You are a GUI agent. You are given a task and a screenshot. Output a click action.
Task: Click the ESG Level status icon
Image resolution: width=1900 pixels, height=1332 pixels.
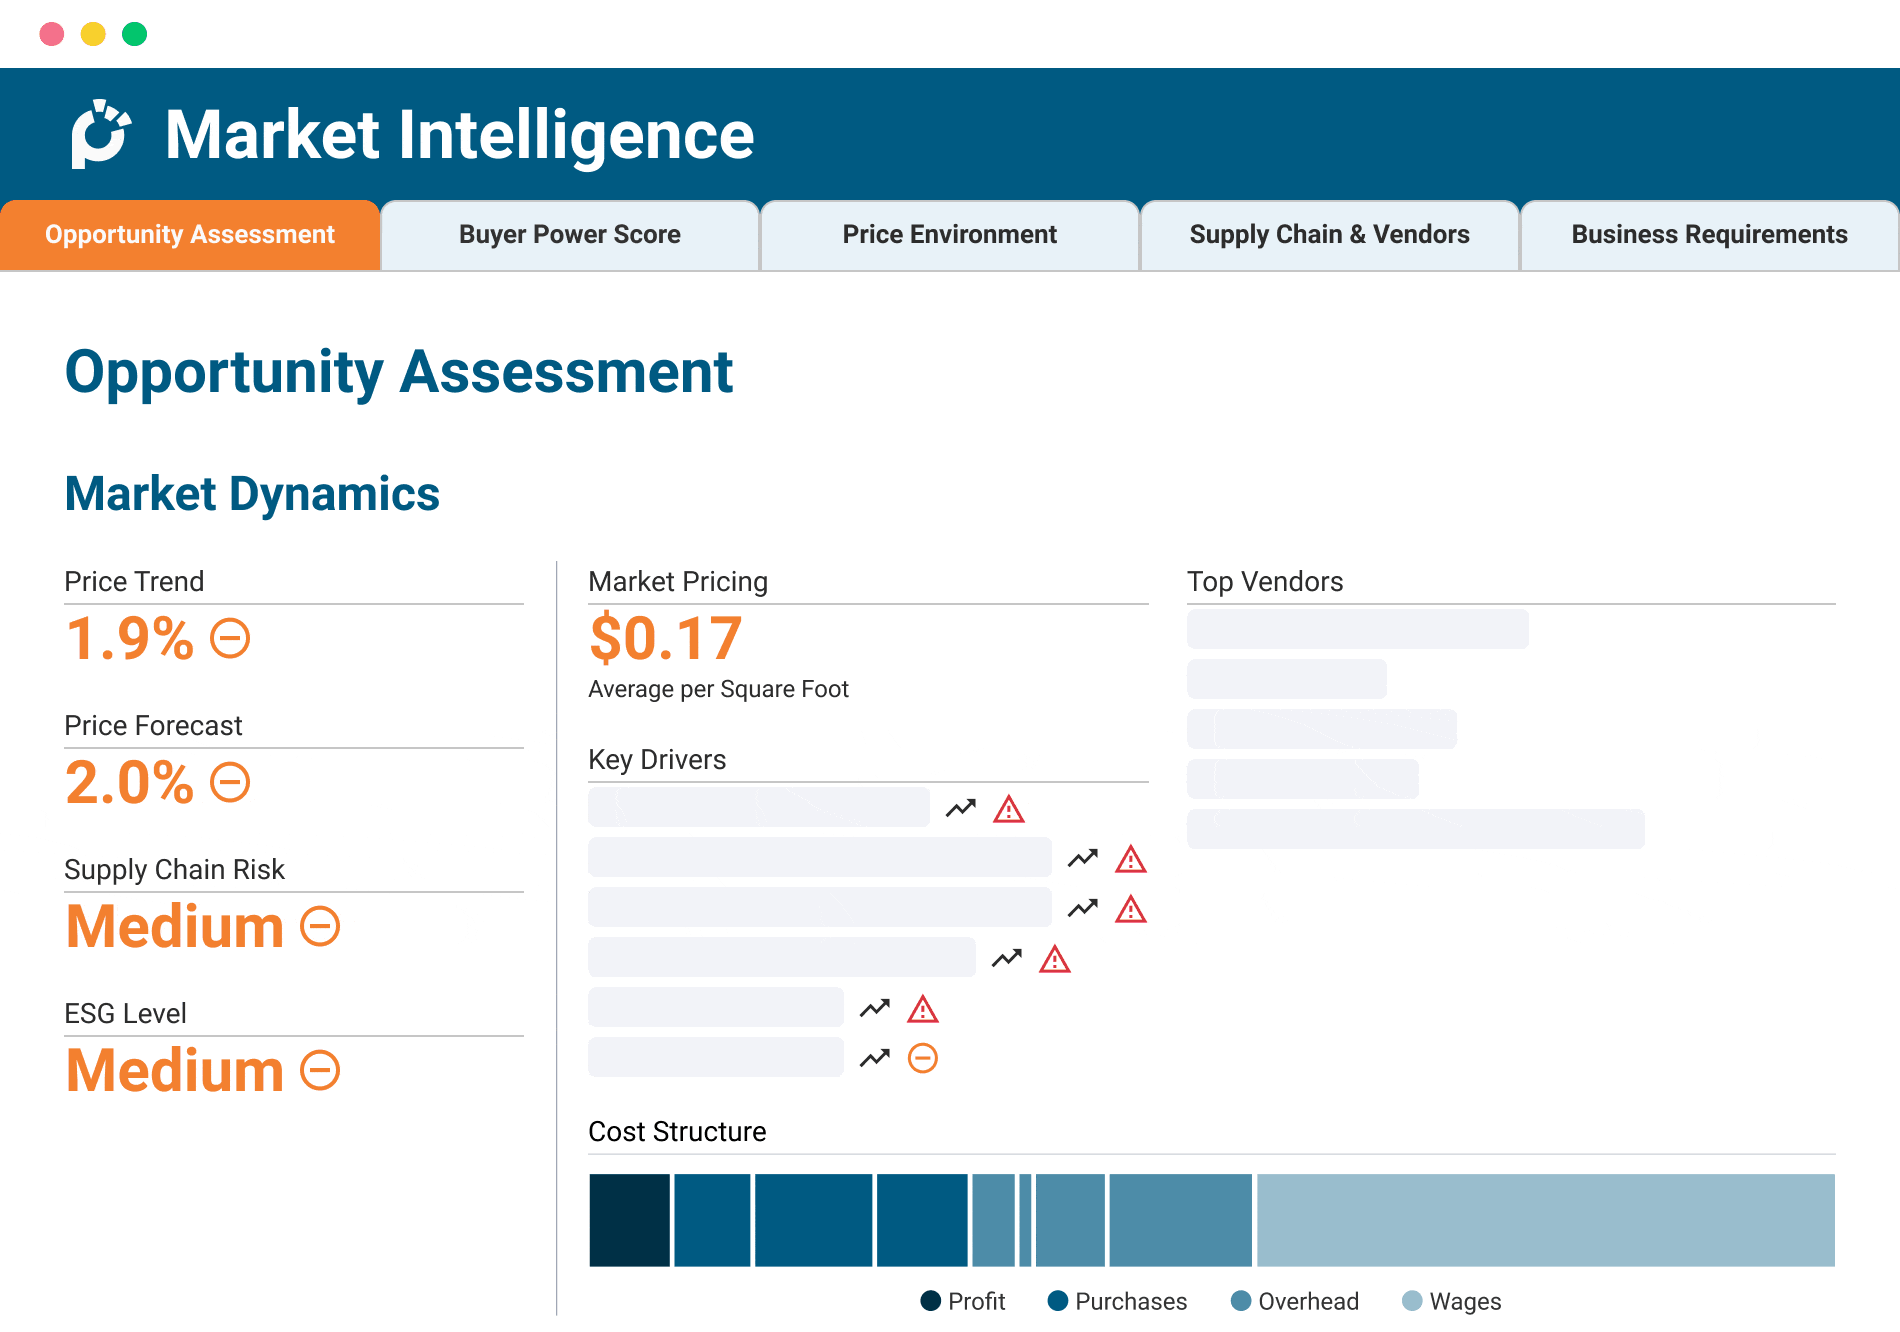[319, 1070]
